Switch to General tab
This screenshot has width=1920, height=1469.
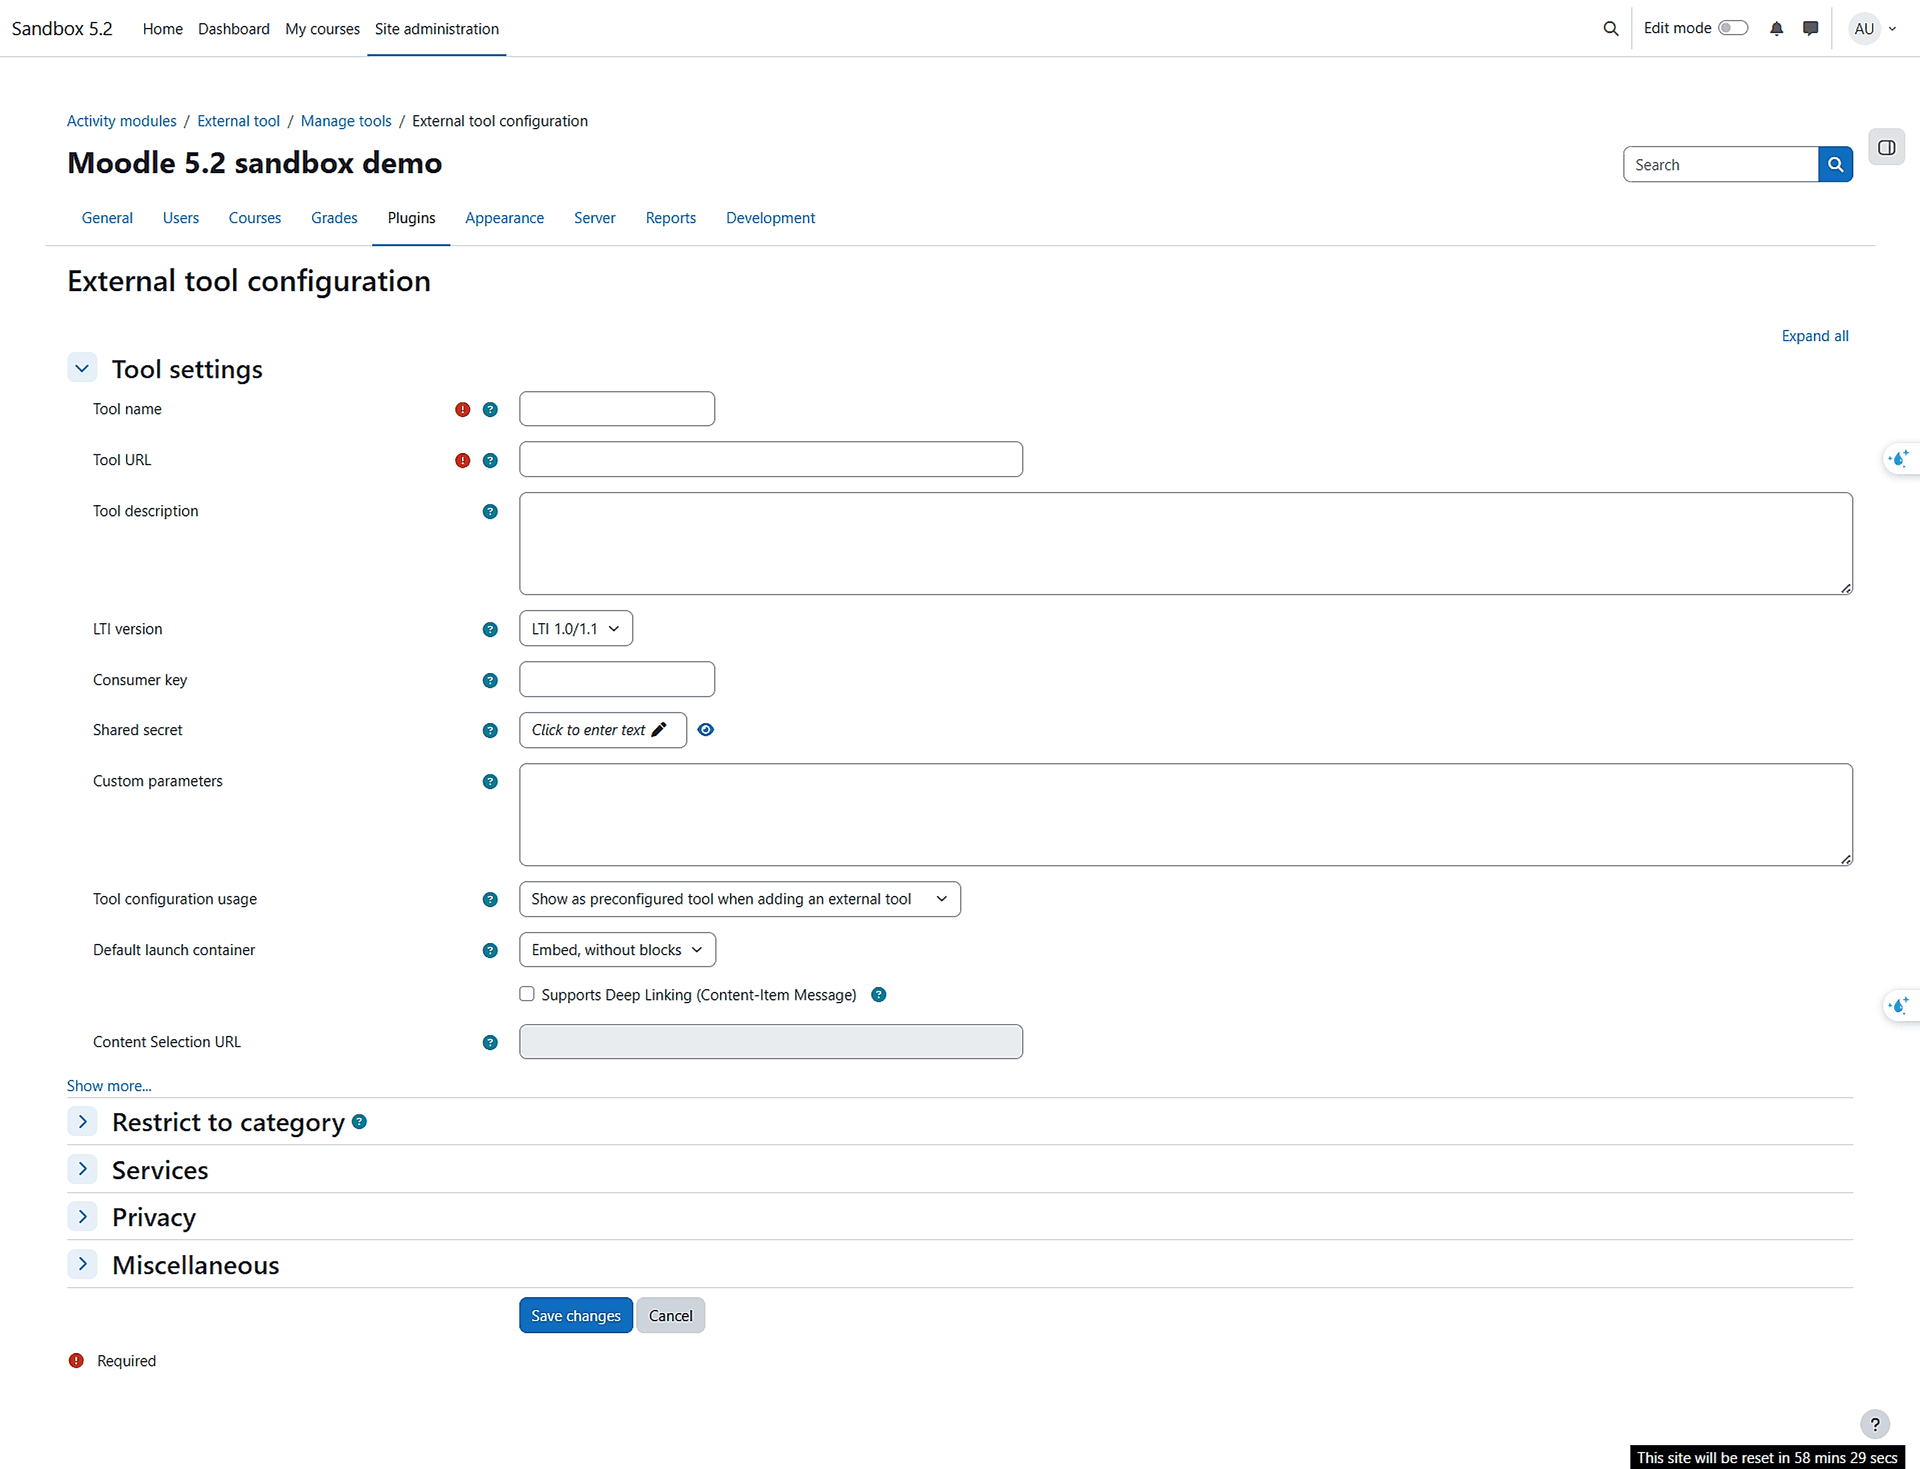click(x=107, y=218)
